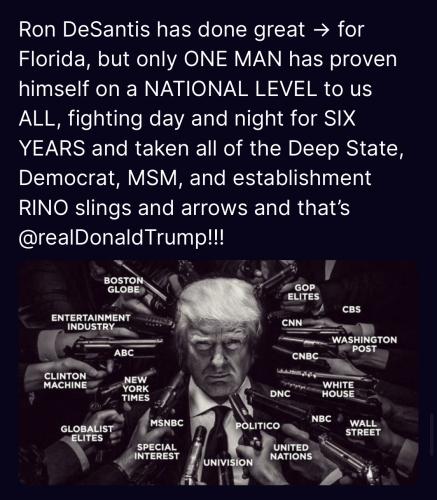Click the 'UNITED NATIONS' label
The height and width of the screenshot is (500, 437).
[x=291, y=452]
